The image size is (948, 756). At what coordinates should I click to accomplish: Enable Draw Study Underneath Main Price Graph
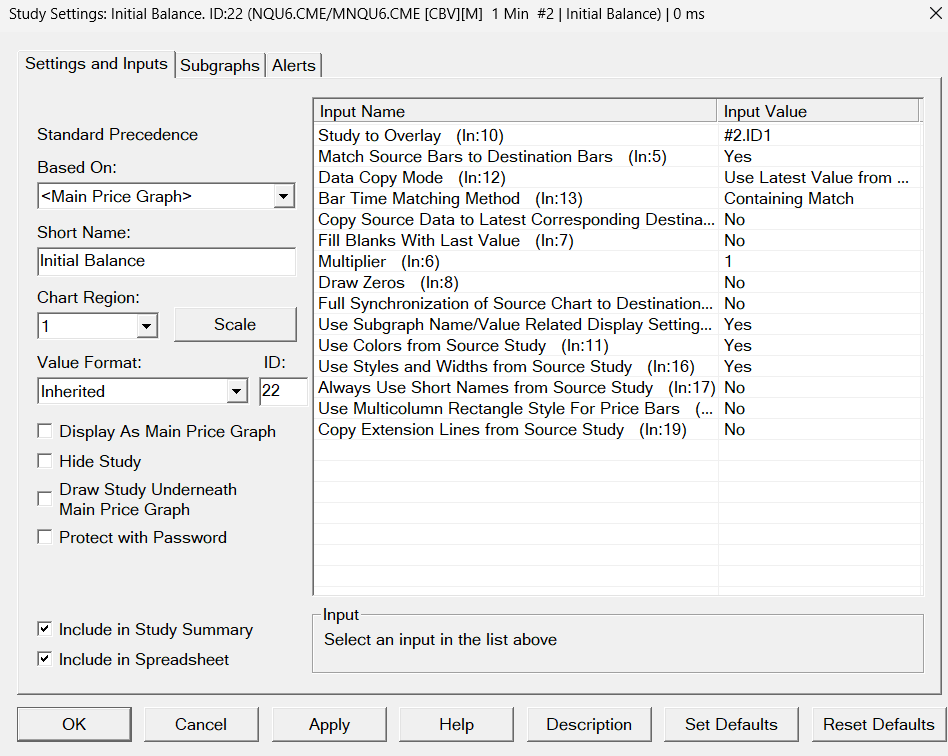pos(45,499)
